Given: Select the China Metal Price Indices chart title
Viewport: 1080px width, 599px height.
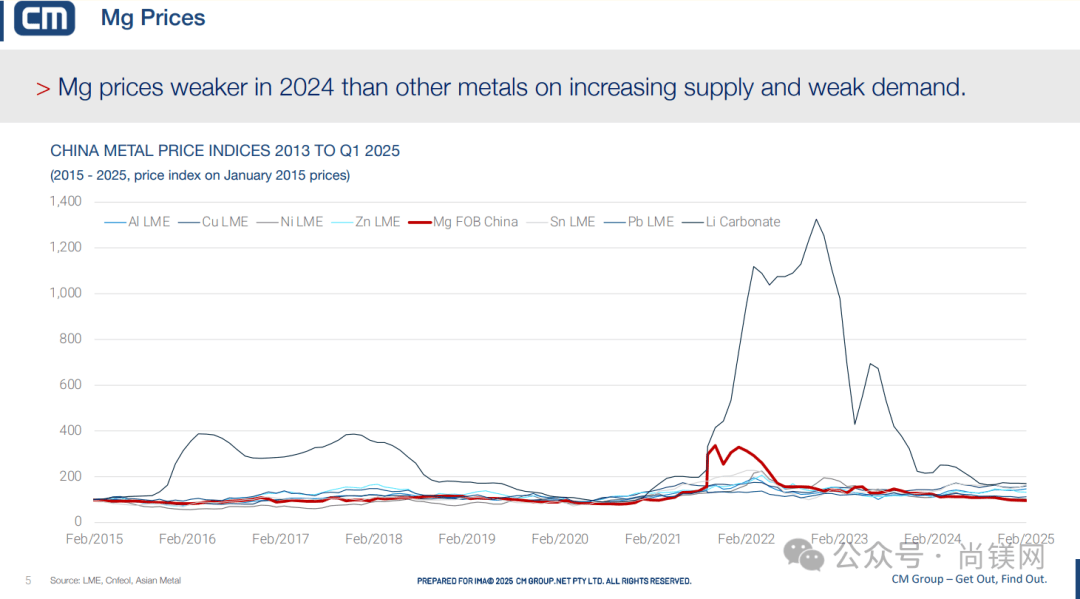Looking at the screenshot, I should click(x=225, y=151).
